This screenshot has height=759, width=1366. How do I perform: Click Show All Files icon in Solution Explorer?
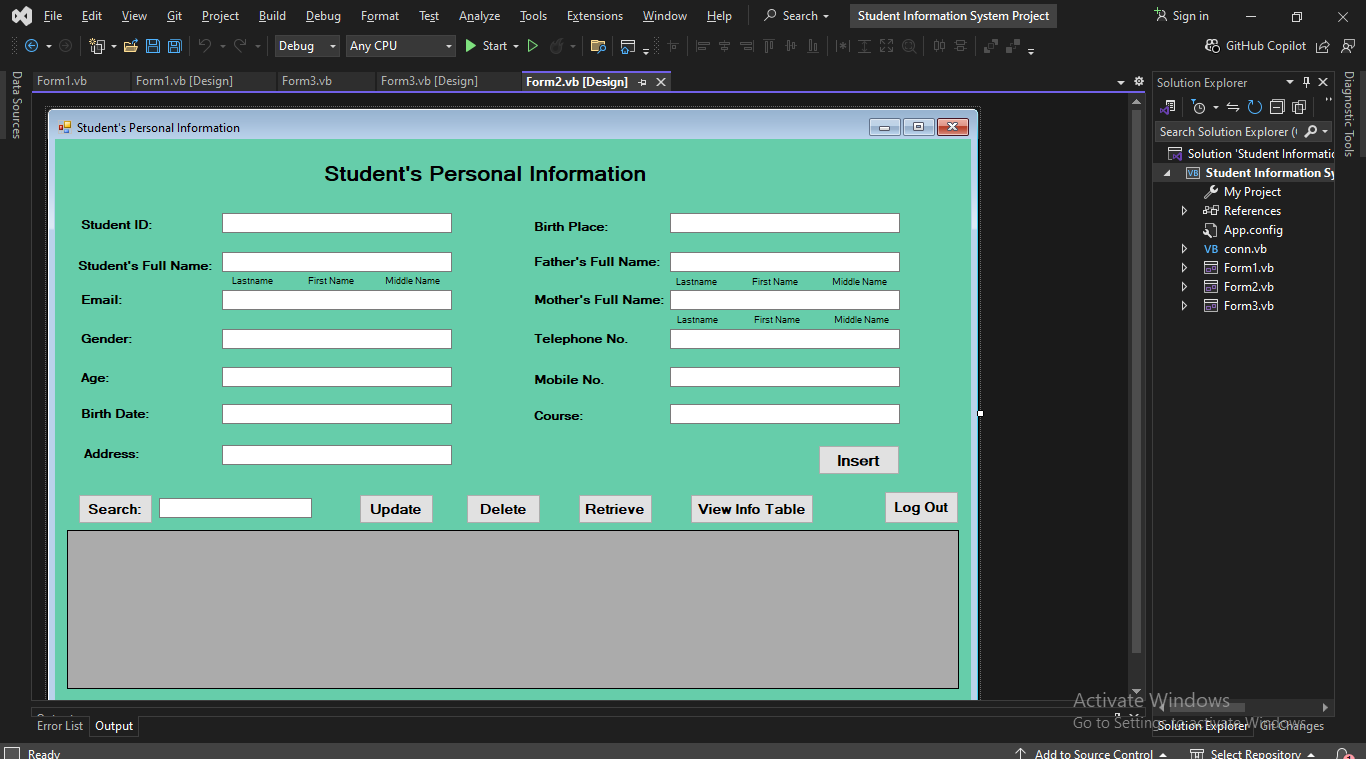point(1299,107)
